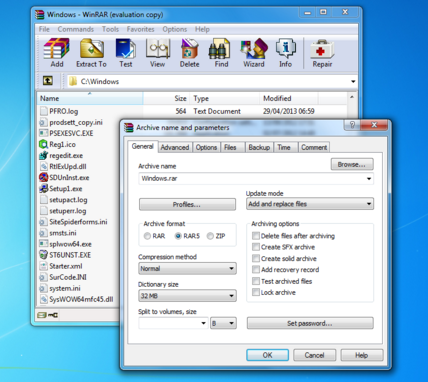Open the Commands menu
This screenshot has height=382, width=428.
tap(76, 29)
